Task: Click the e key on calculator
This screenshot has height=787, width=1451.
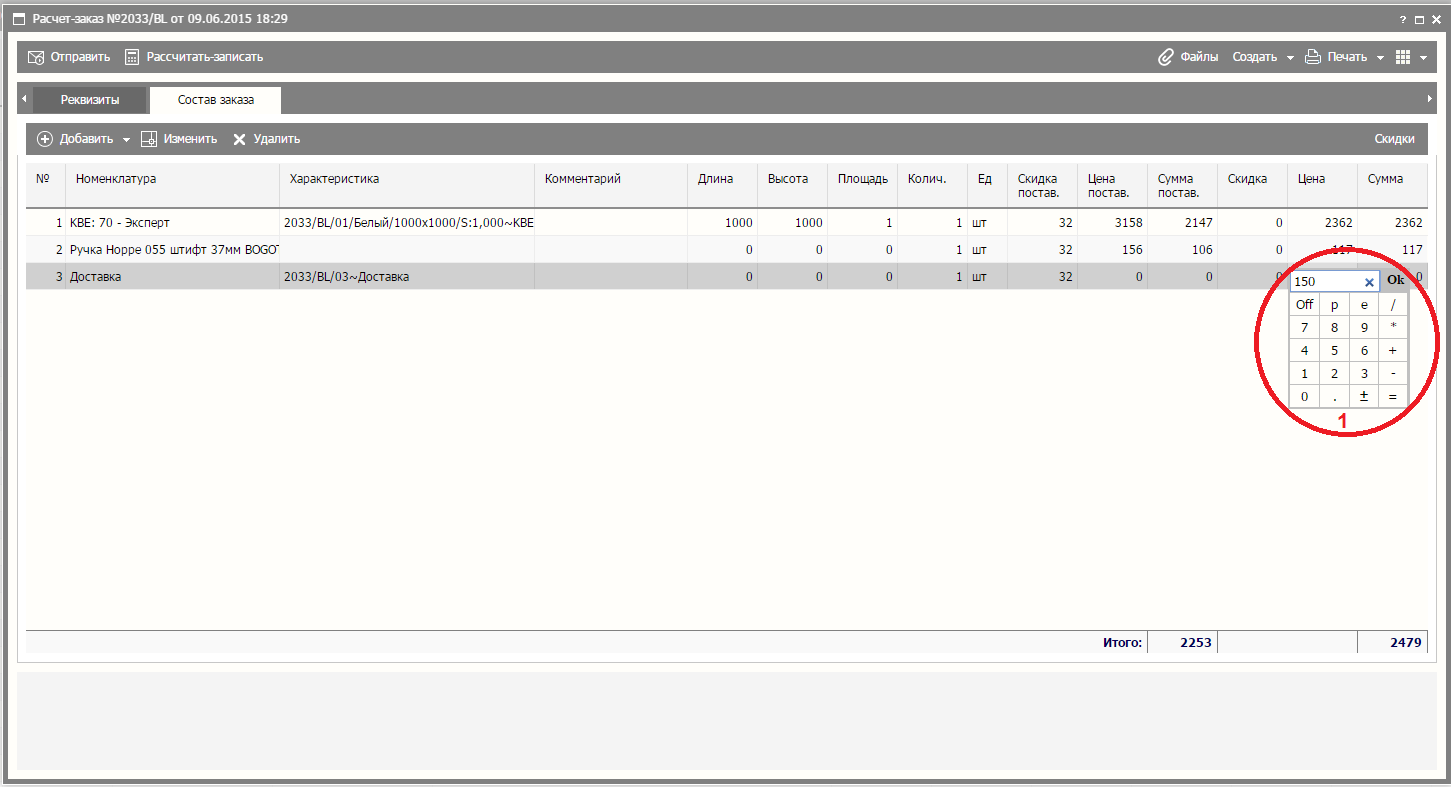Action: click(x=1364, y=304)
